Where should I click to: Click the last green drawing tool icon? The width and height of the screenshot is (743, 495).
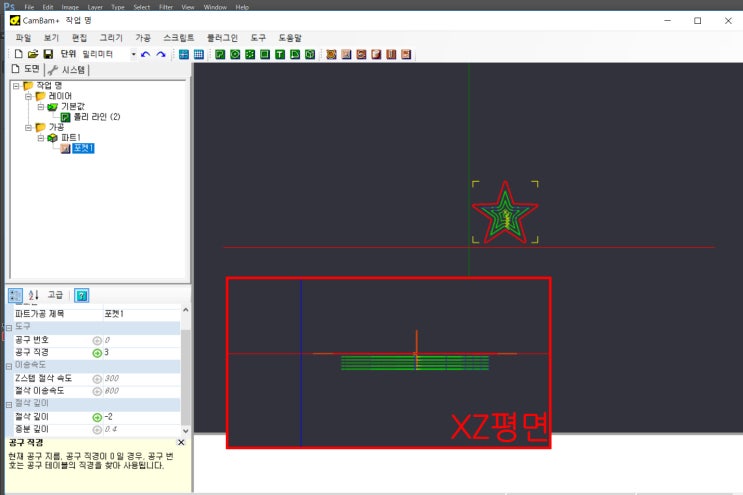pos(310,54)
